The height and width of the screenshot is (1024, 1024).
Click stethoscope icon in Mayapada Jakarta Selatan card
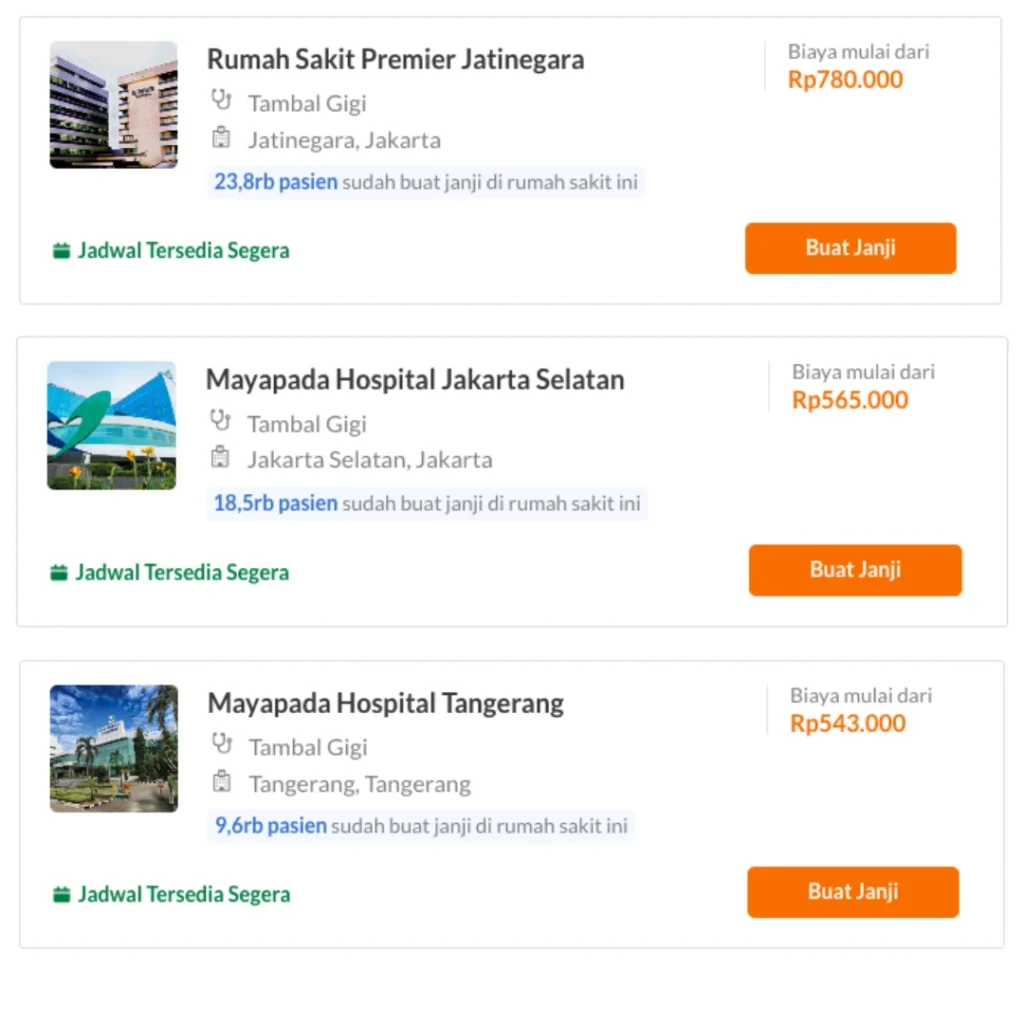[220, 421]
